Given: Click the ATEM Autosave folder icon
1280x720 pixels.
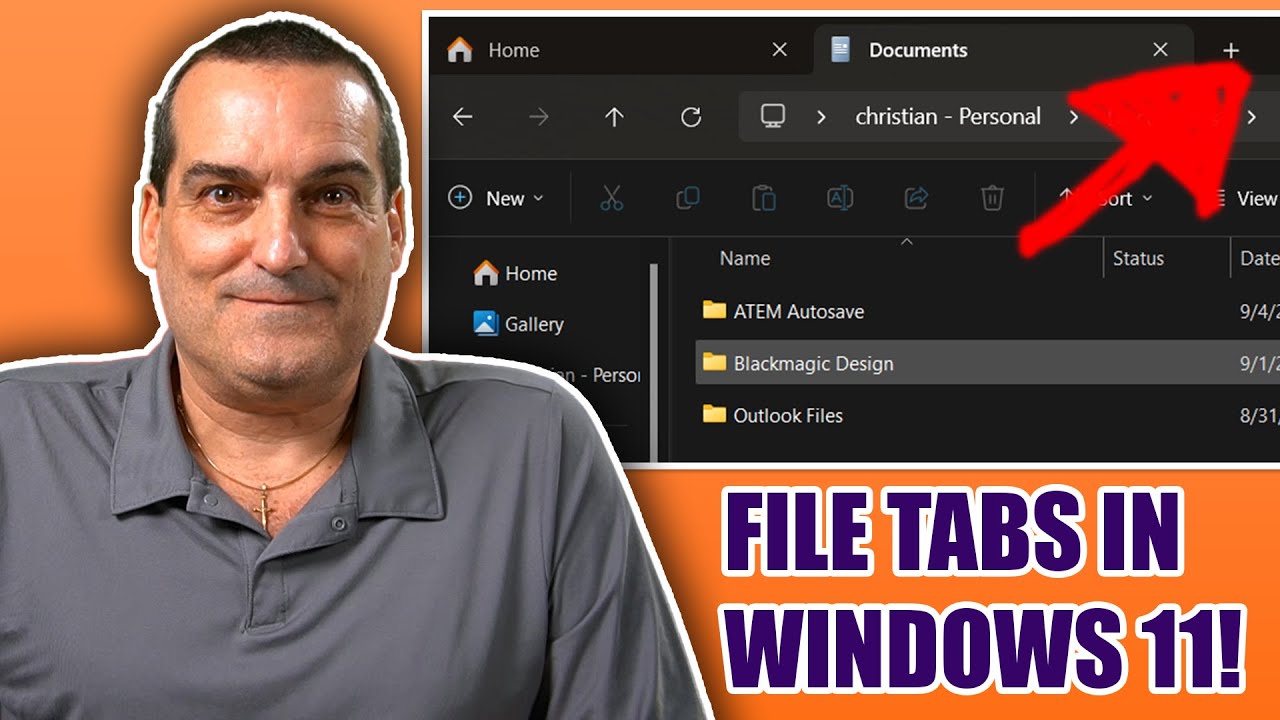Looking at the screenshot, I should (x=714, y=310).
